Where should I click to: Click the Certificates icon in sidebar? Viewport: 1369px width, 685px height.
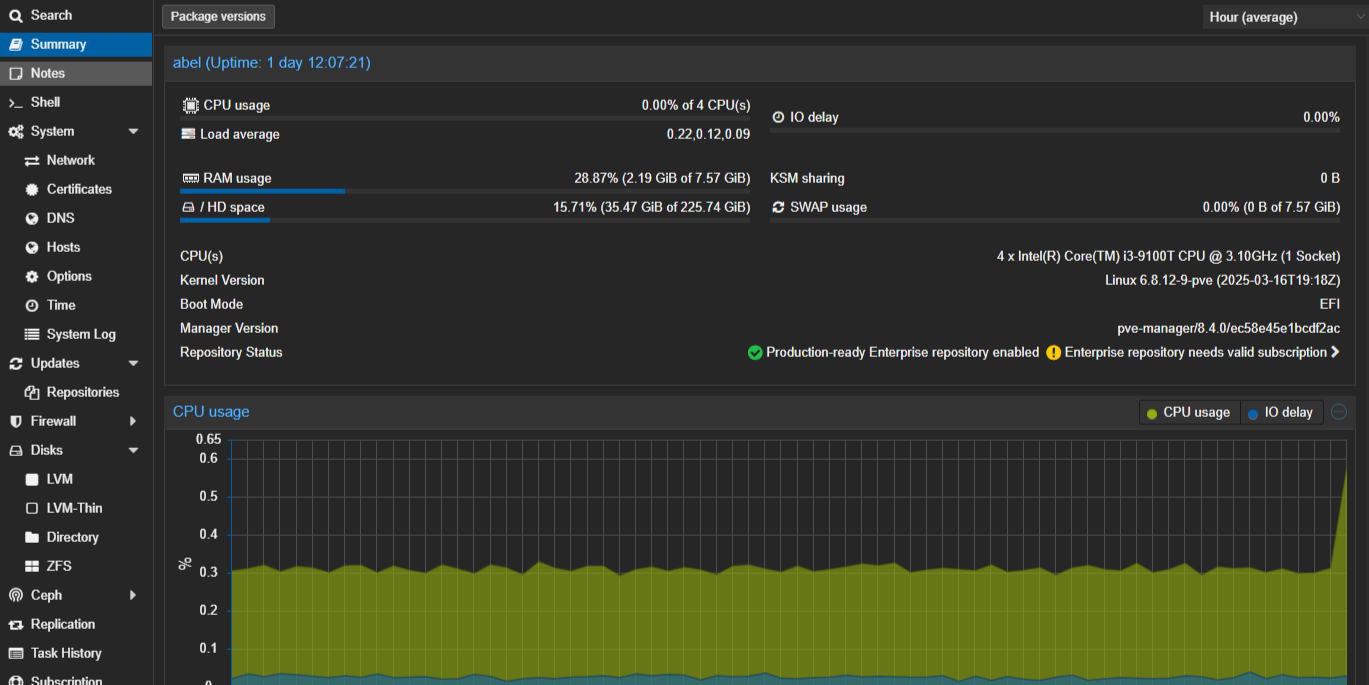pyautogui.click(x=32, y=189)
